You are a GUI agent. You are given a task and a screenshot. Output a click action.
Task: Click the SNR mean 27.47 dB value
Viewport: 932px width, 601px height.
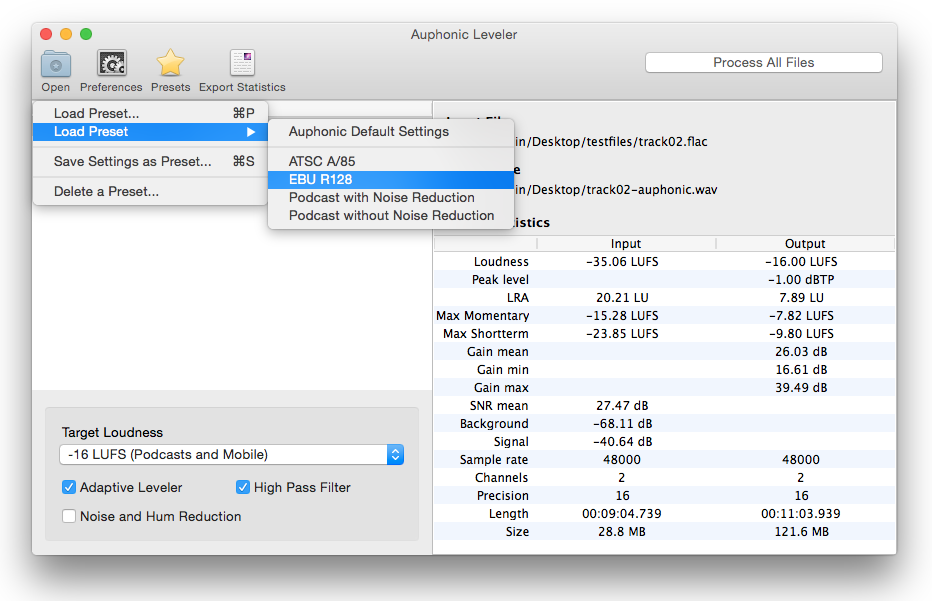pyautogui.click(x=622, y=405)
